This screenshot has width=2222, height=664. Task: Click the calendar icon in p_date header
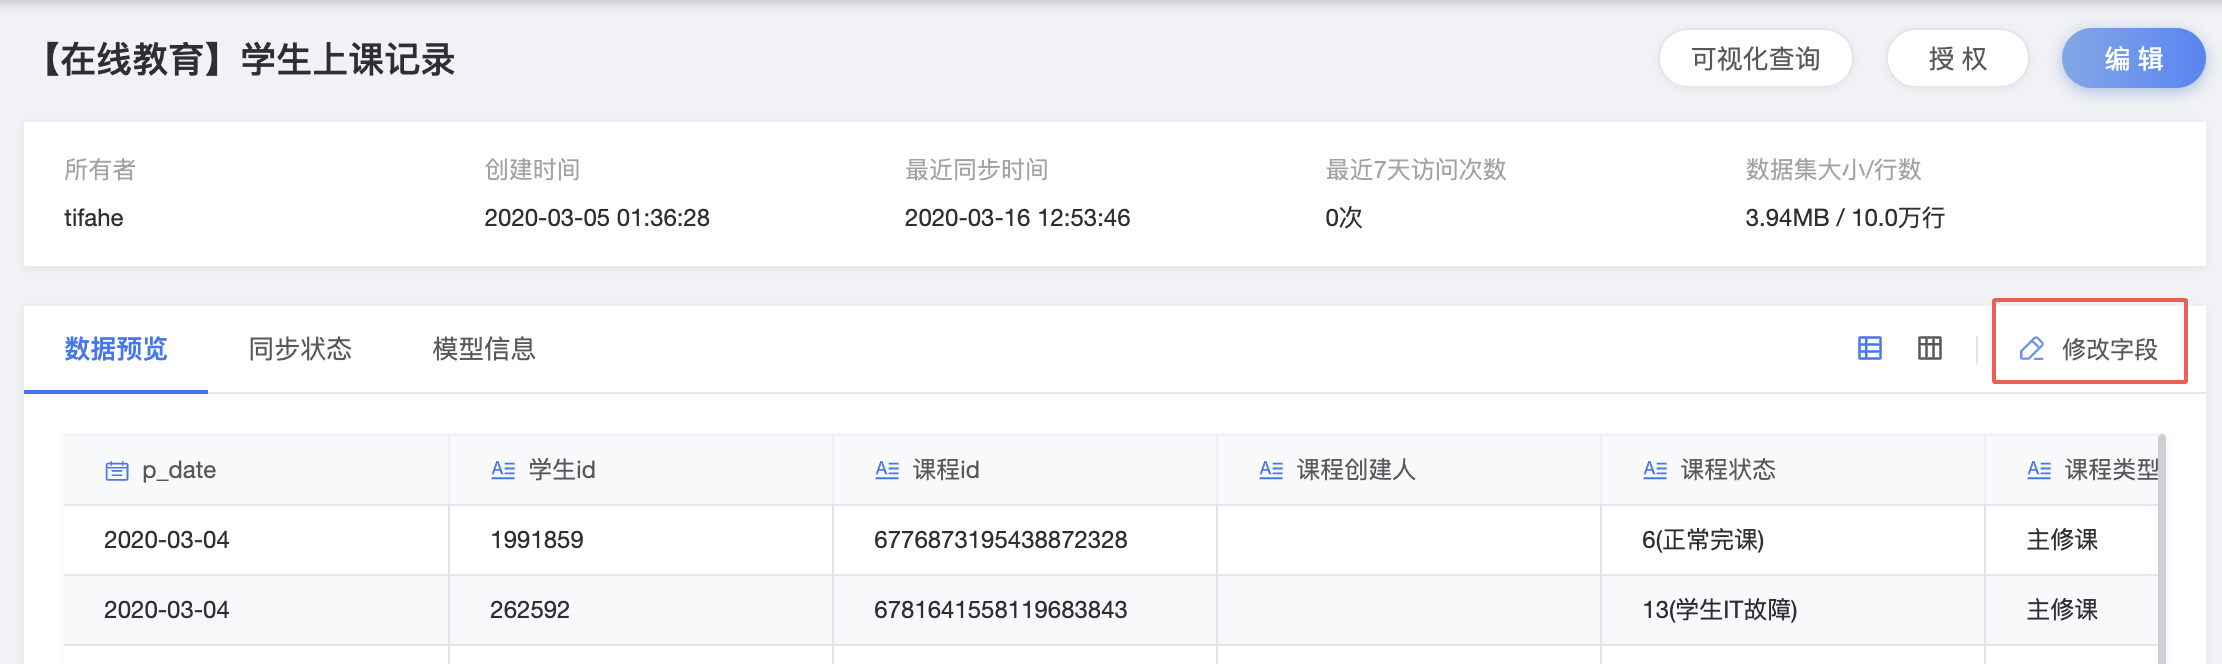coord(117,471)
